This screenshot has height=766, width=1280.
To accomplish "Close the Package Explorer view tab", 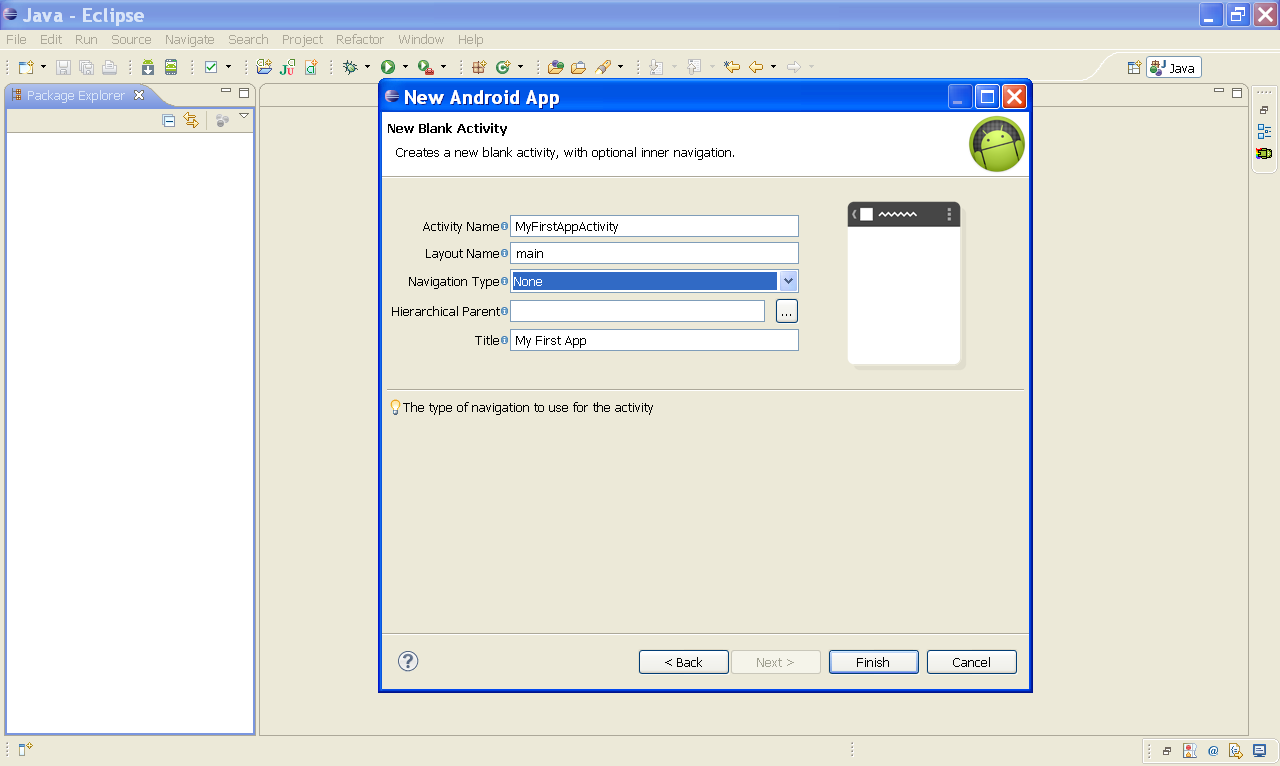I will click(x=139, y=95).
